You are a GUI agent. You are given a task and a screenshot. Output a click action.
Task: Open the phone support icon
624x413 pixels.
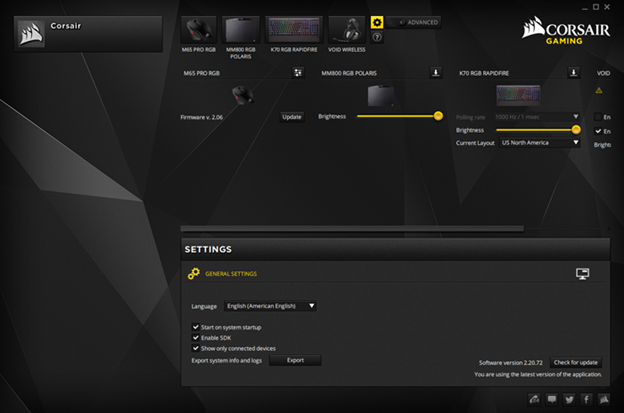[x=534, y=399]
